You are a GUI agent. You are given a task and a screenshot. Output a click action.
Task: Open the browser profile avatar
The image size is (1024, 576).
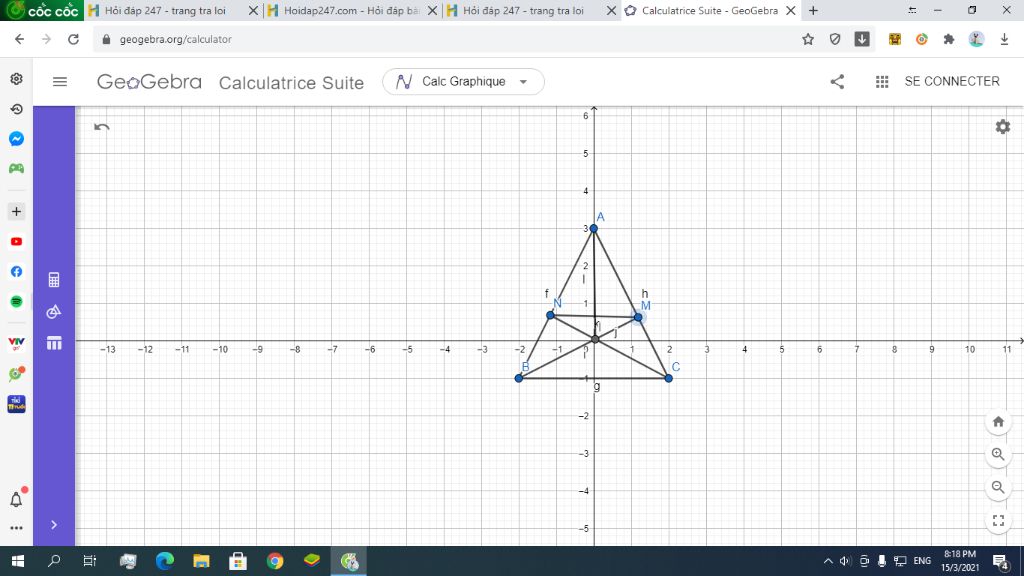click(x=976, y=39)
